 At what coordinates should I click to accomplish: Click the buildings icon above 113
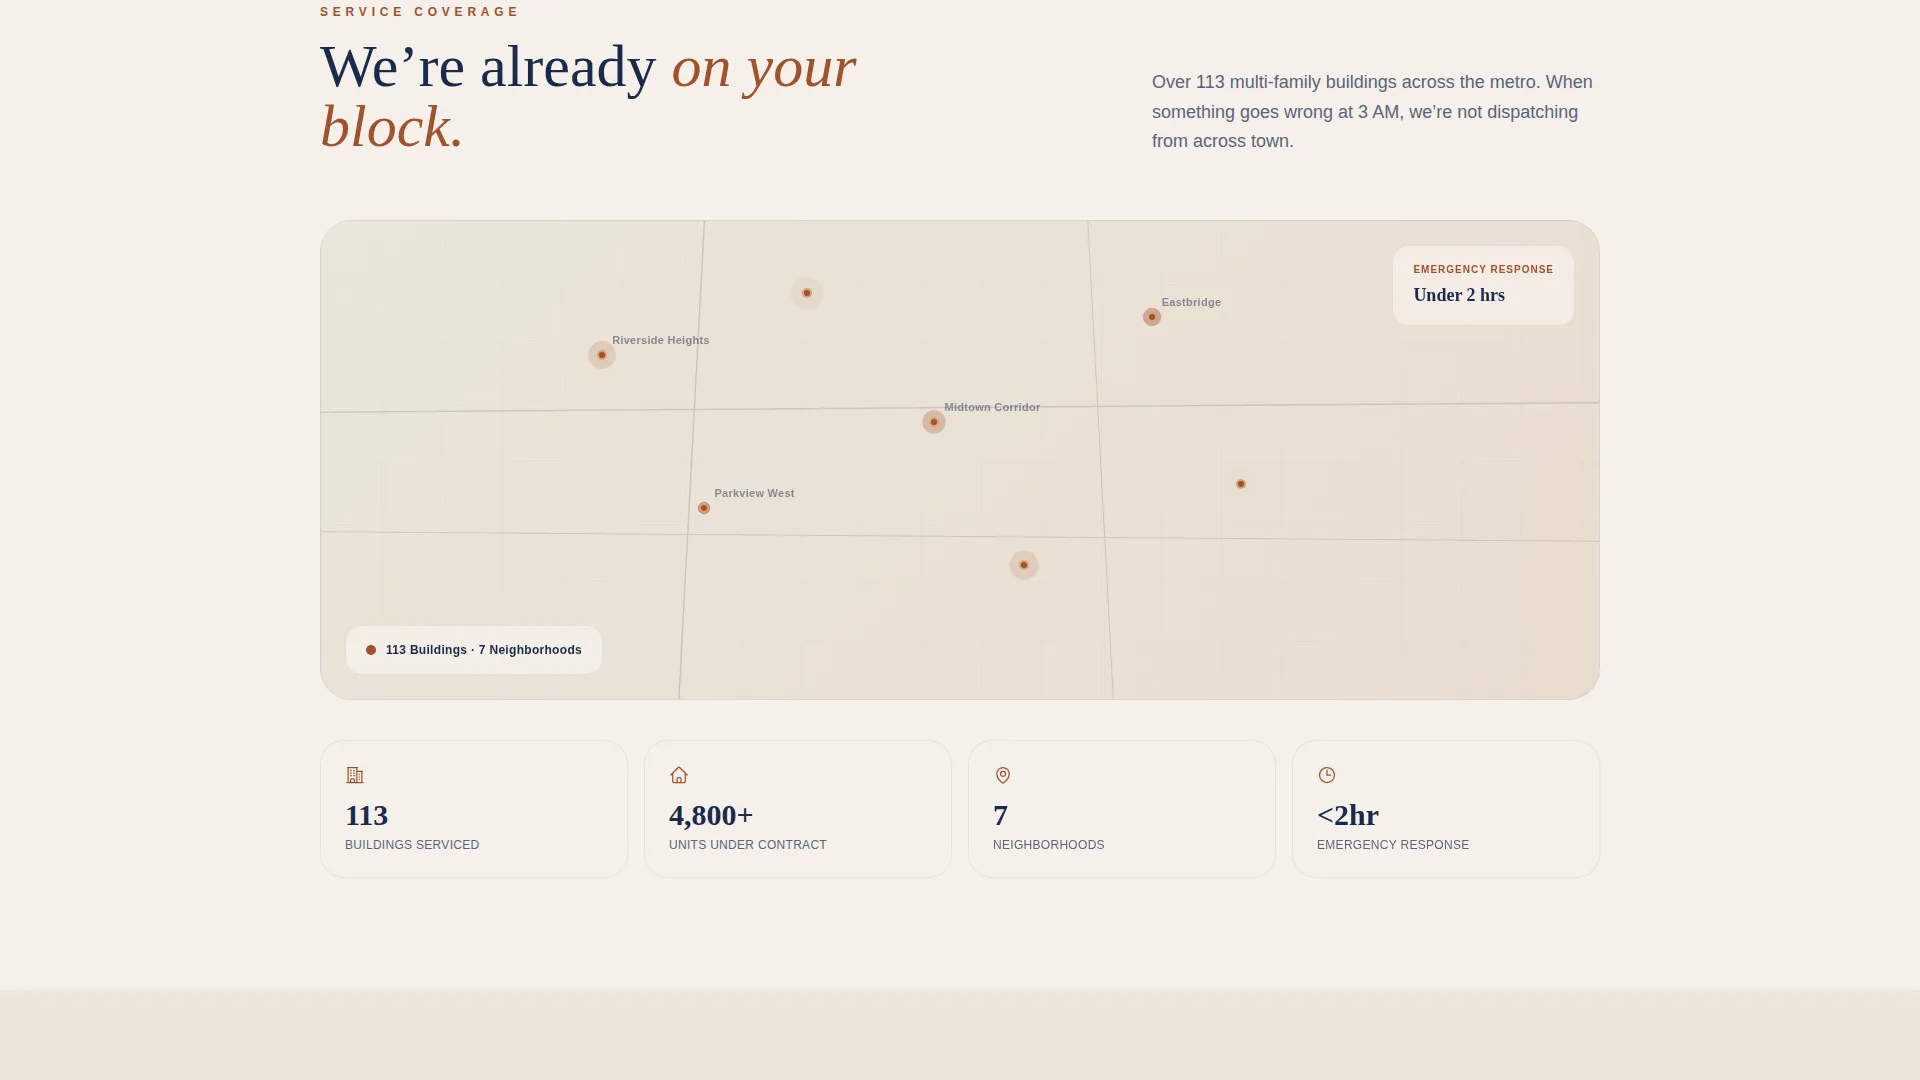(355, 775)
